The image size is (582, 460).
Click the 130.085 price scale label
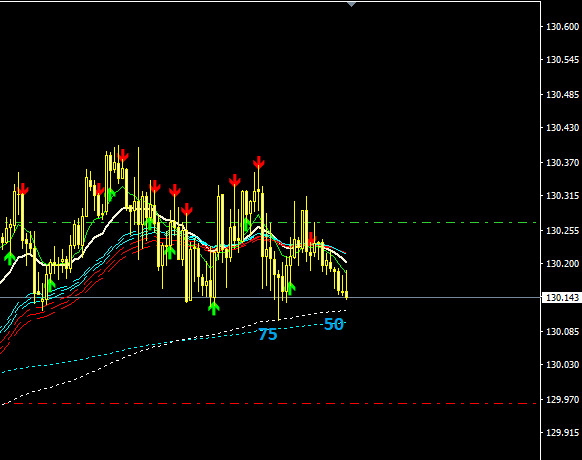pos(562,332)
